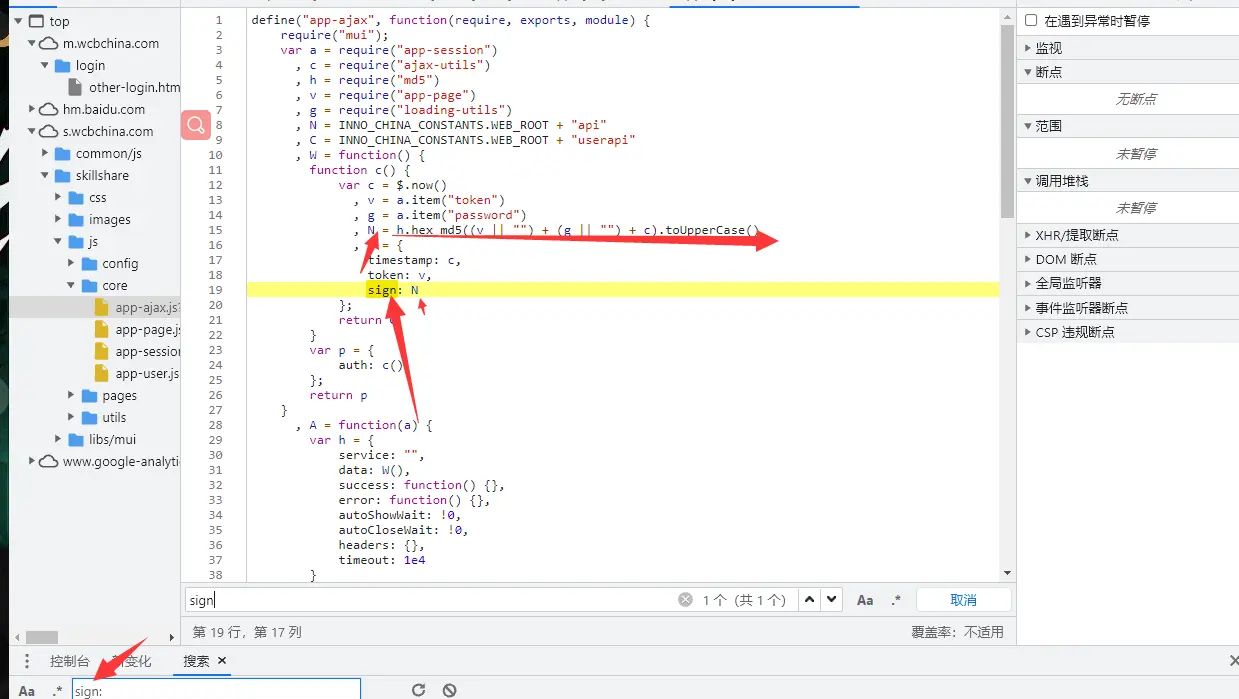Click the red magnifier search icon
Screen dimensions: 1239x699
195,125
